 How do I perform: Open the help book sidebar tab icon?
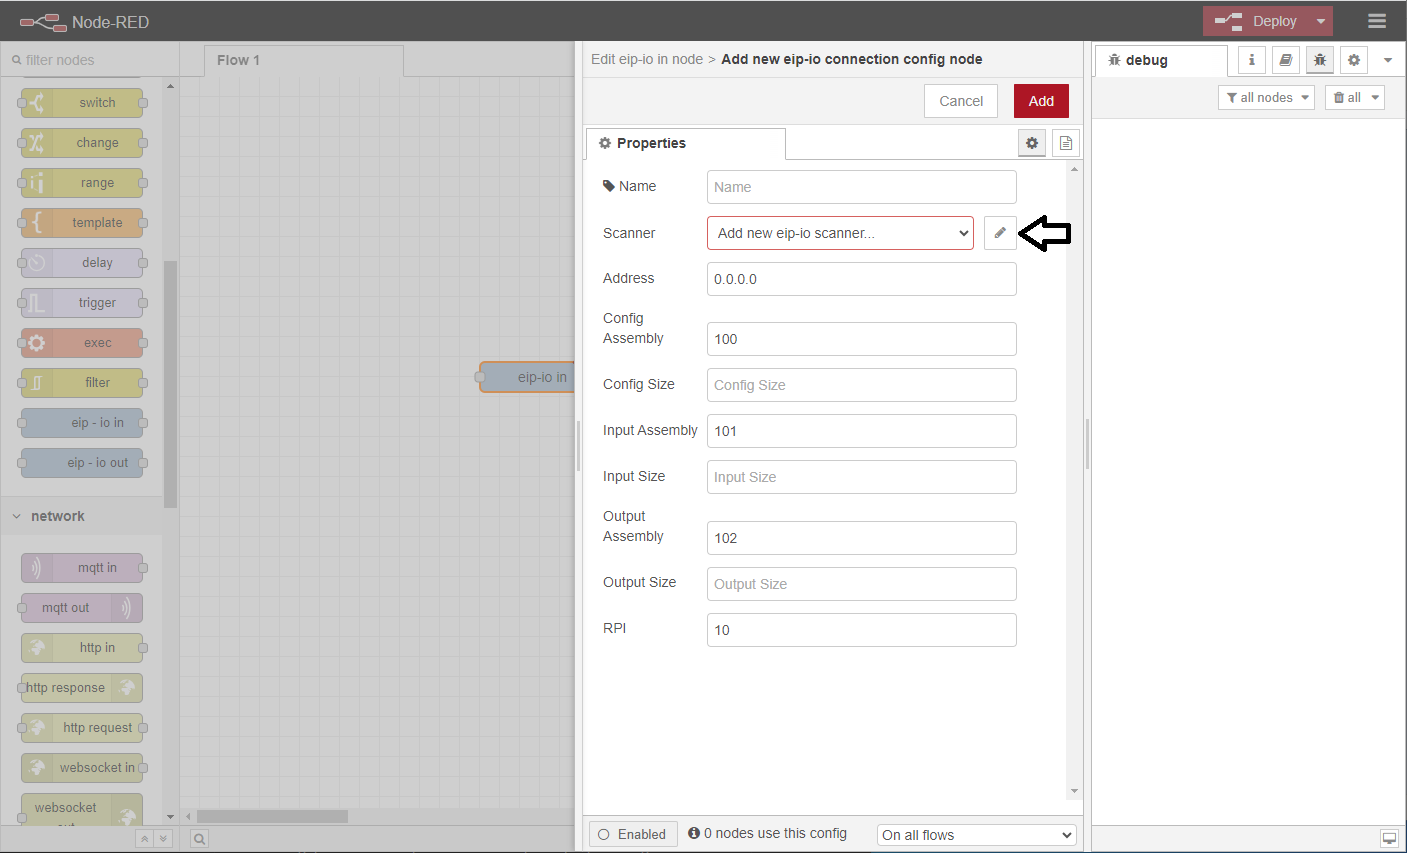coord(1286,60)
